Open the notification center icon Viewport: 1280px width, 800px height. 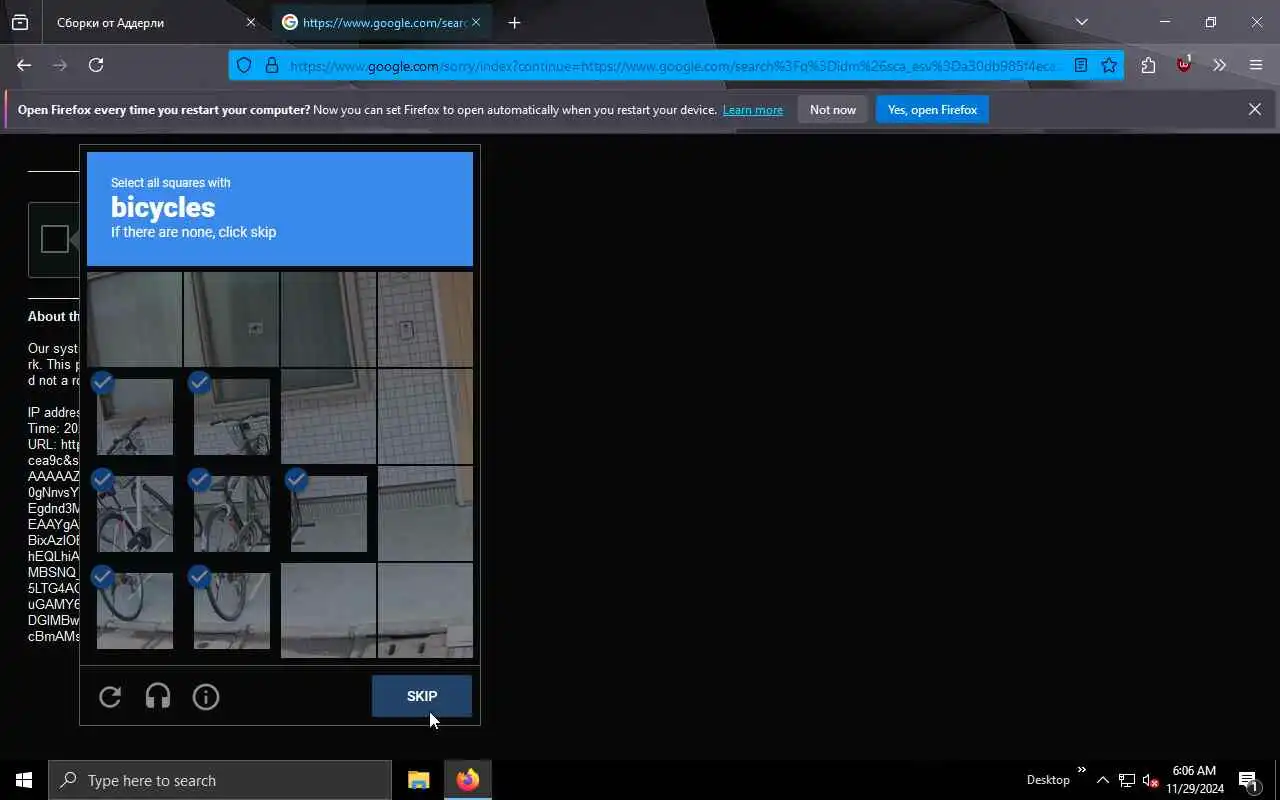click(x=1248, y=780)
